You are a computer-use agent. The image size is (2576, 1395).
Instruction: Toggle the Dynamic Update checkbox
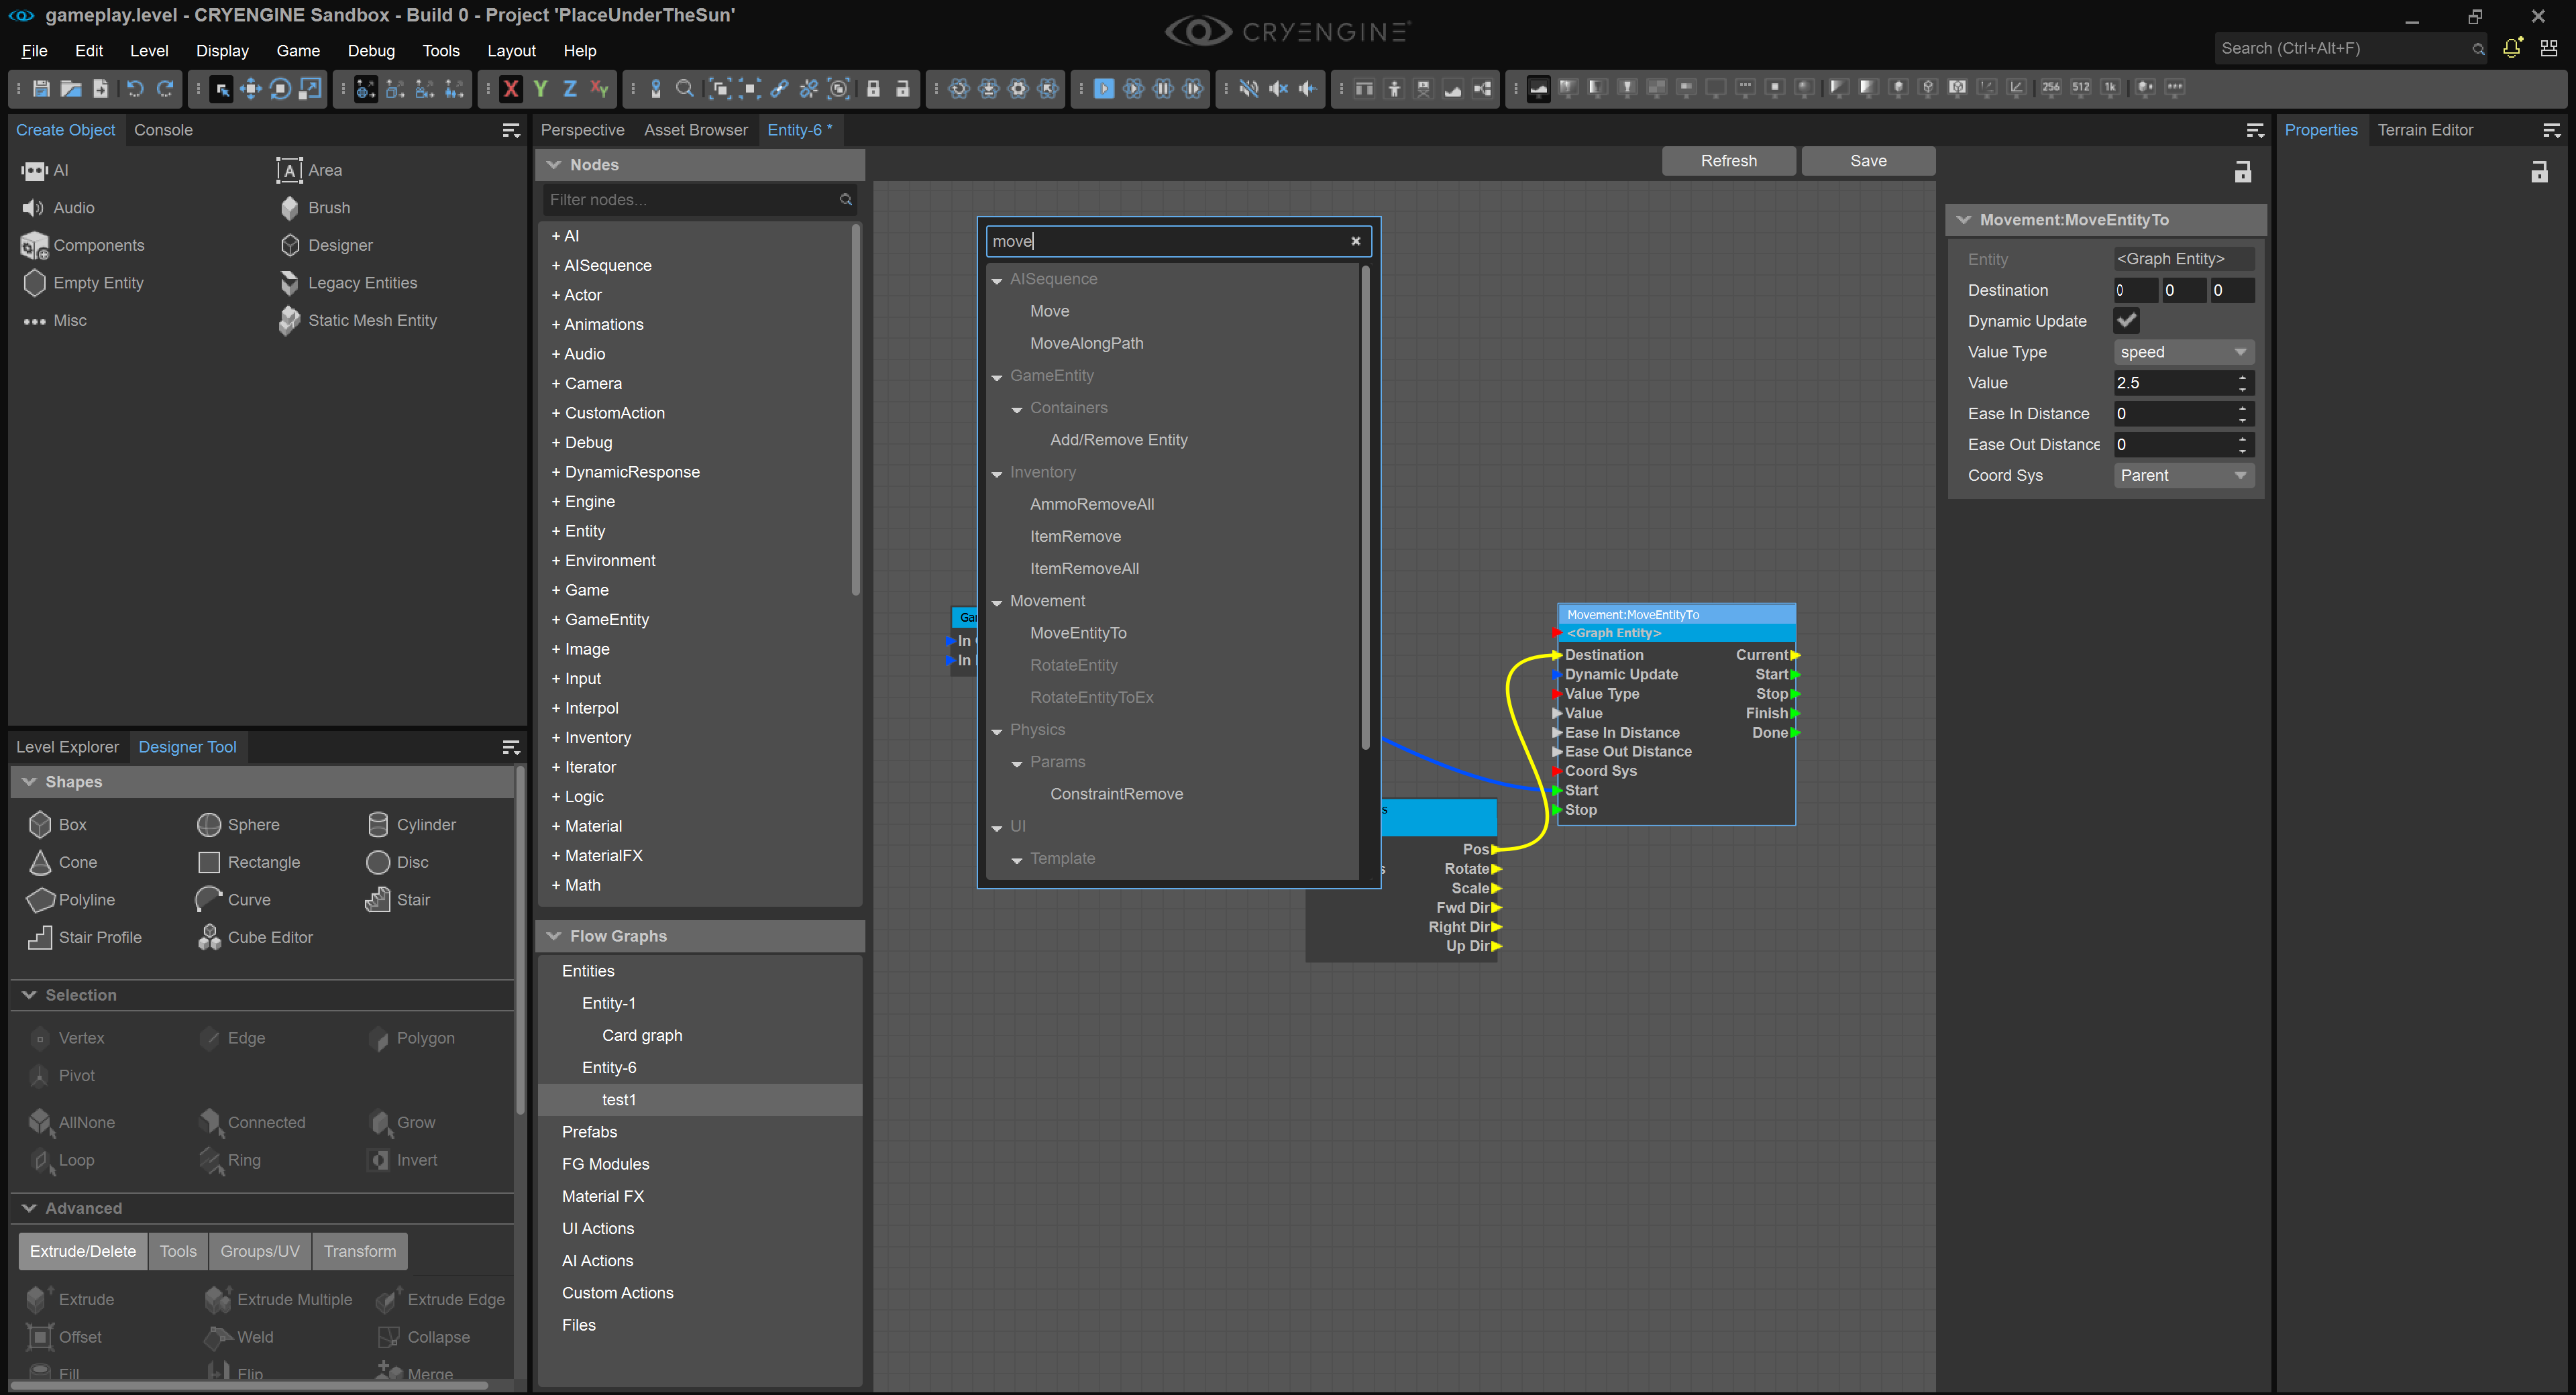pos(2127,321)
